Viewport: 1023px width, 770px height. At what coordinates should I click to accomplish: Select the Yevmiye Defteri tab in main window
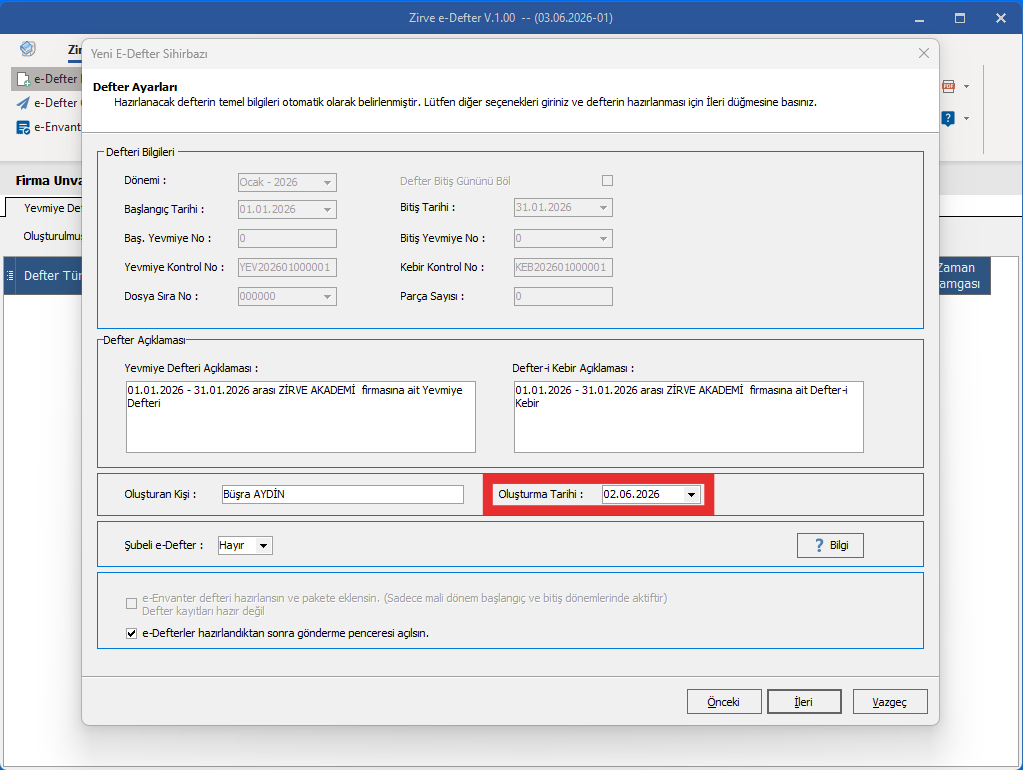click(52, 208)
